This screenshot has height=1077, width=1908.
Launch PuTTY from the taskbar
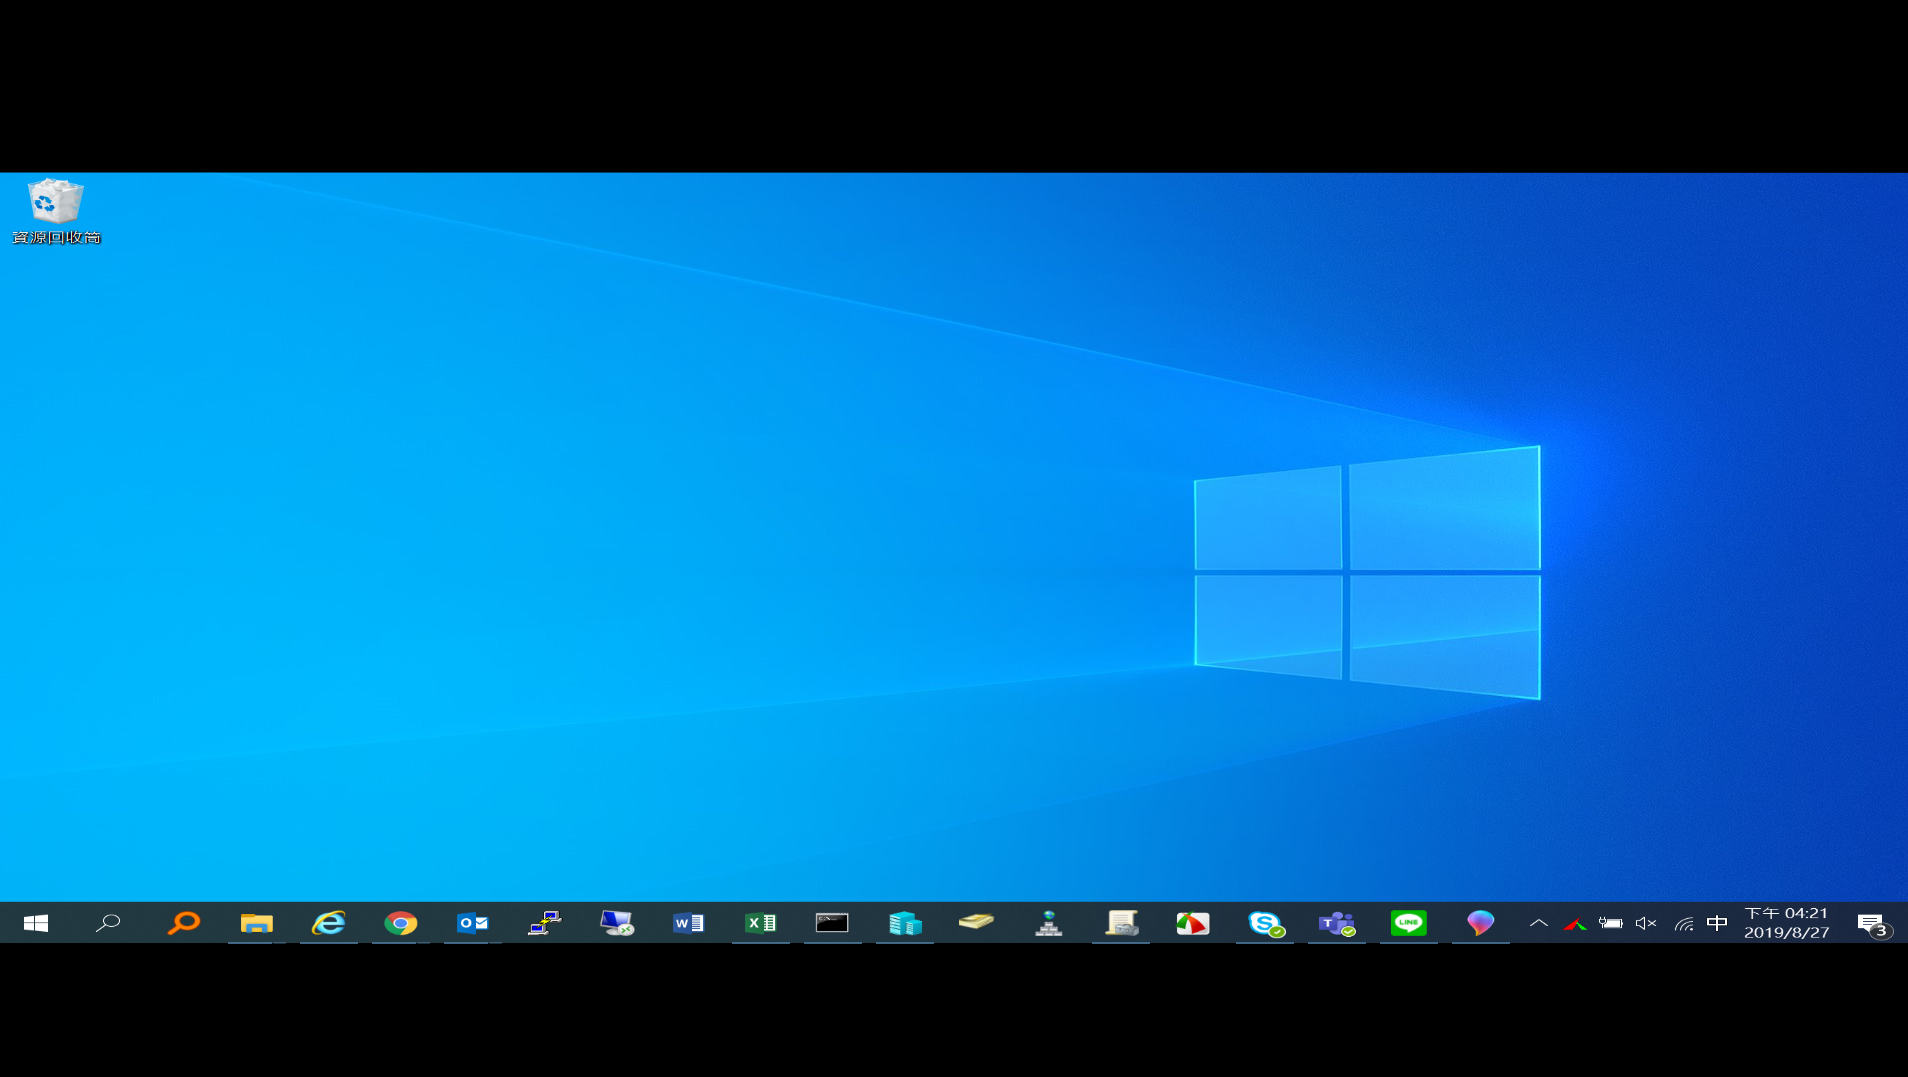tap(545, 923)
